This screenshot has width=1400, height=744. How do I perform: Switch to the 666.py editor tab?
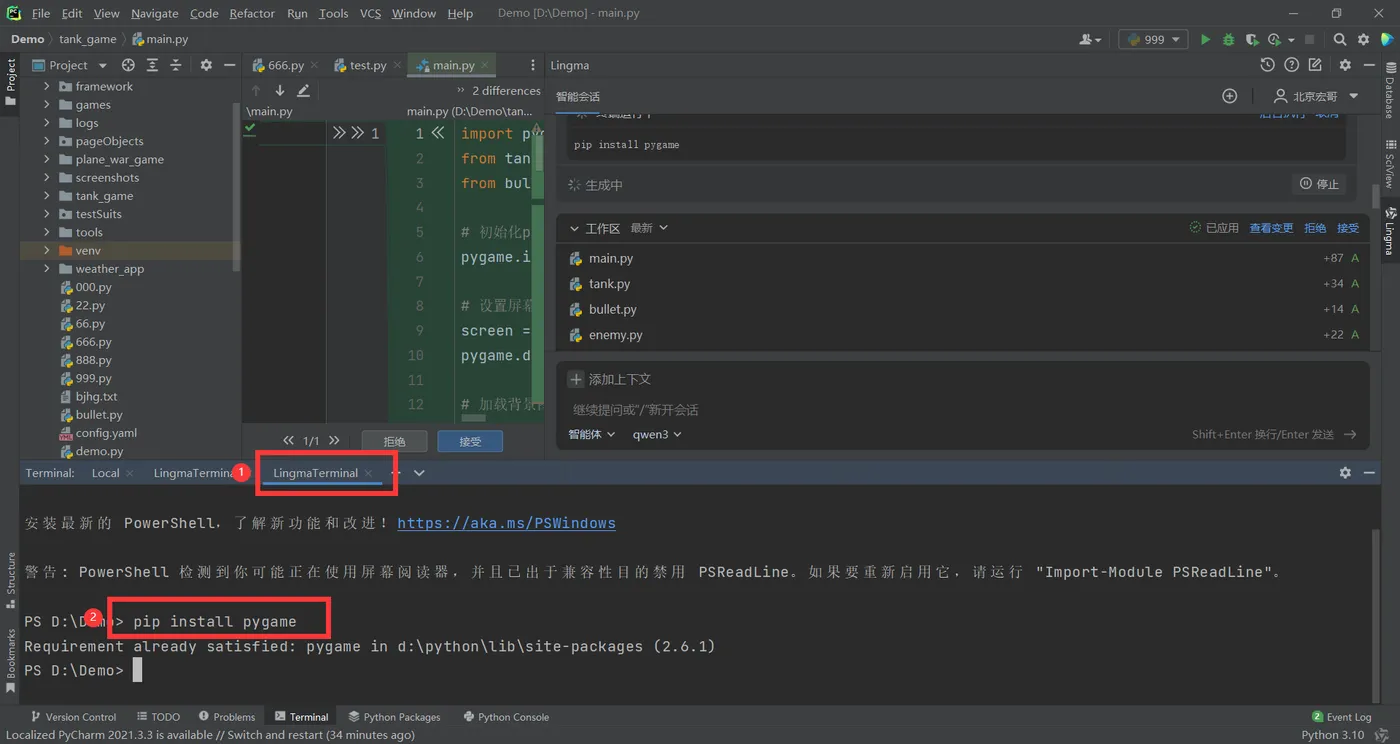pyautogui.click(x=285, y=65)
